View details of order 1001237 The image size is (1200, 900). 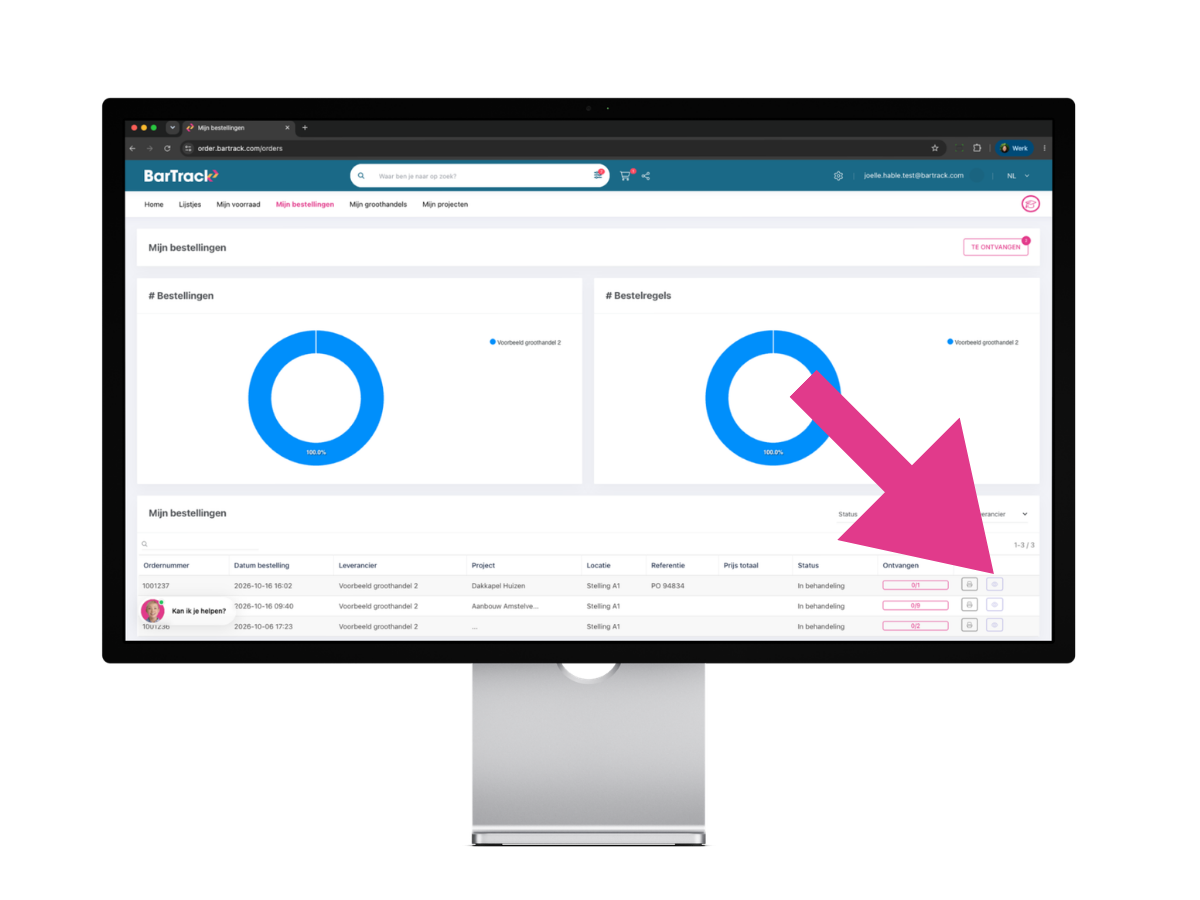(x=994, y=584)
